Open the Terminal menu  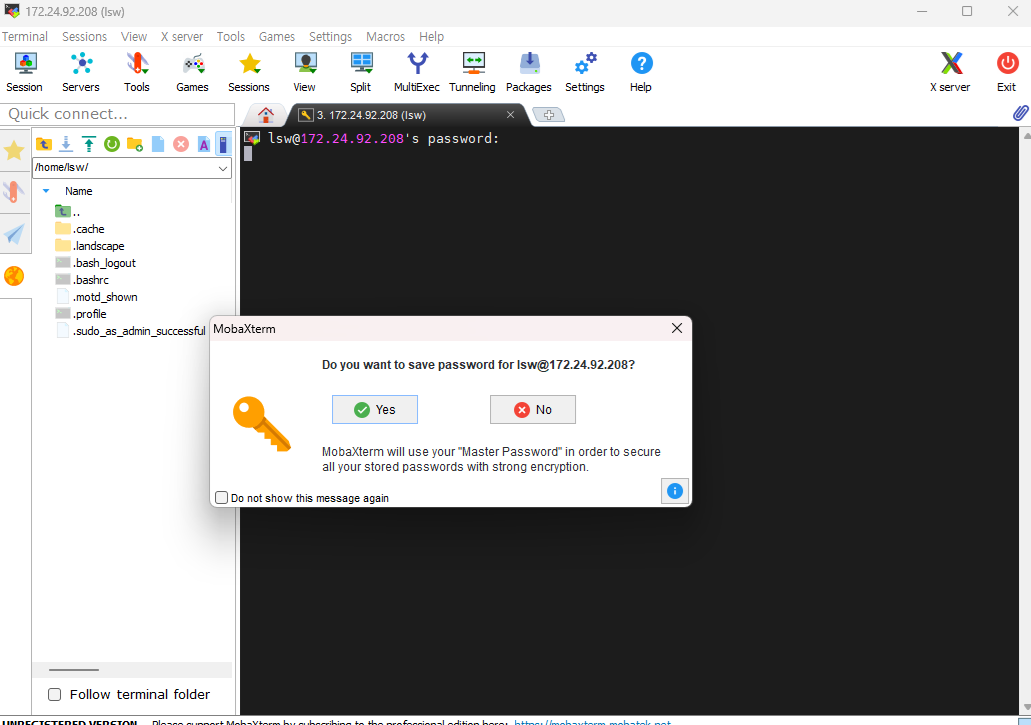pos(25,37)
